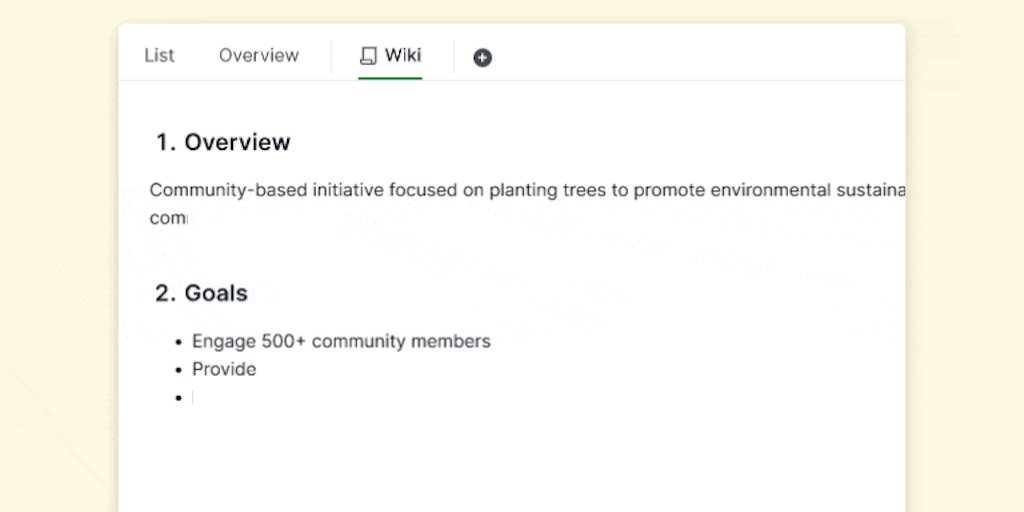Click the '2. Goals' heading
The width and height of the screenshot is (1024, 512).
202,293
